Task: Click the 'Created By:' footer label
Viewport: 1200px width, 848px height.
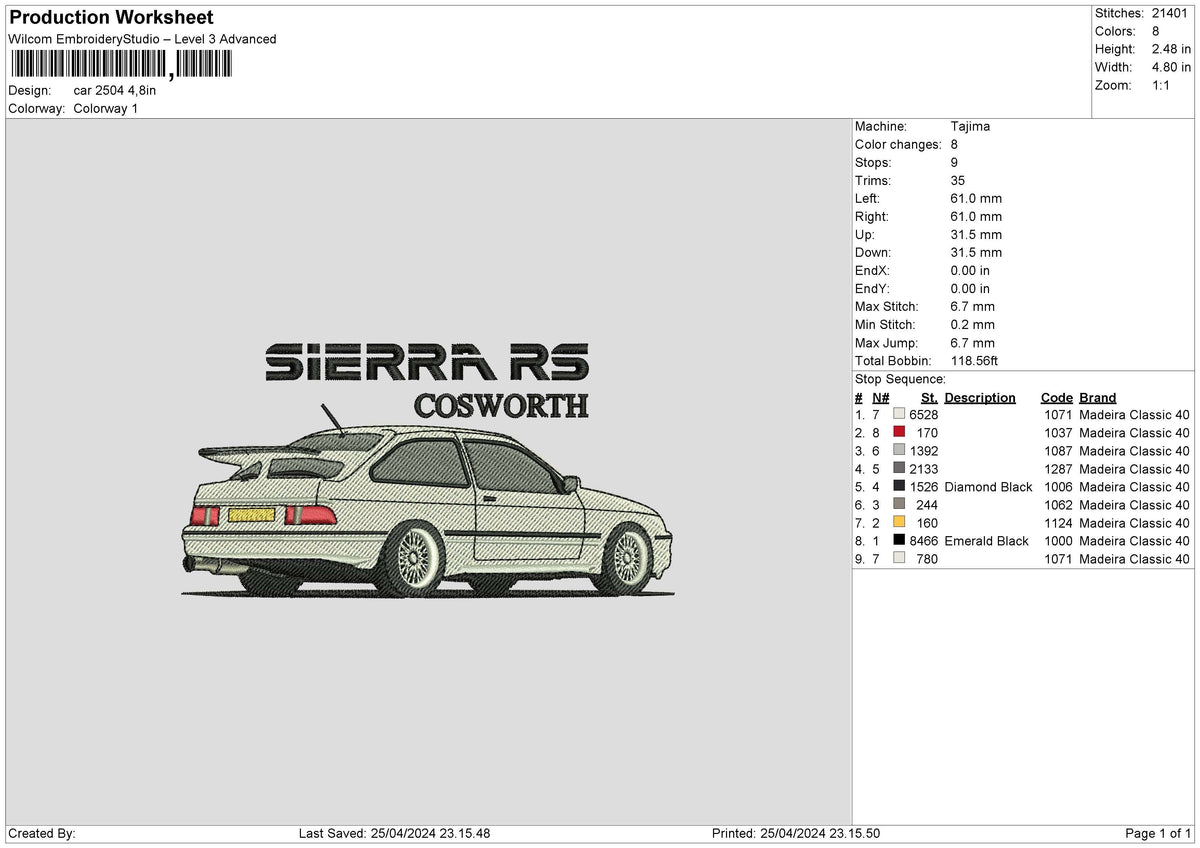Action: click(42, 833)
